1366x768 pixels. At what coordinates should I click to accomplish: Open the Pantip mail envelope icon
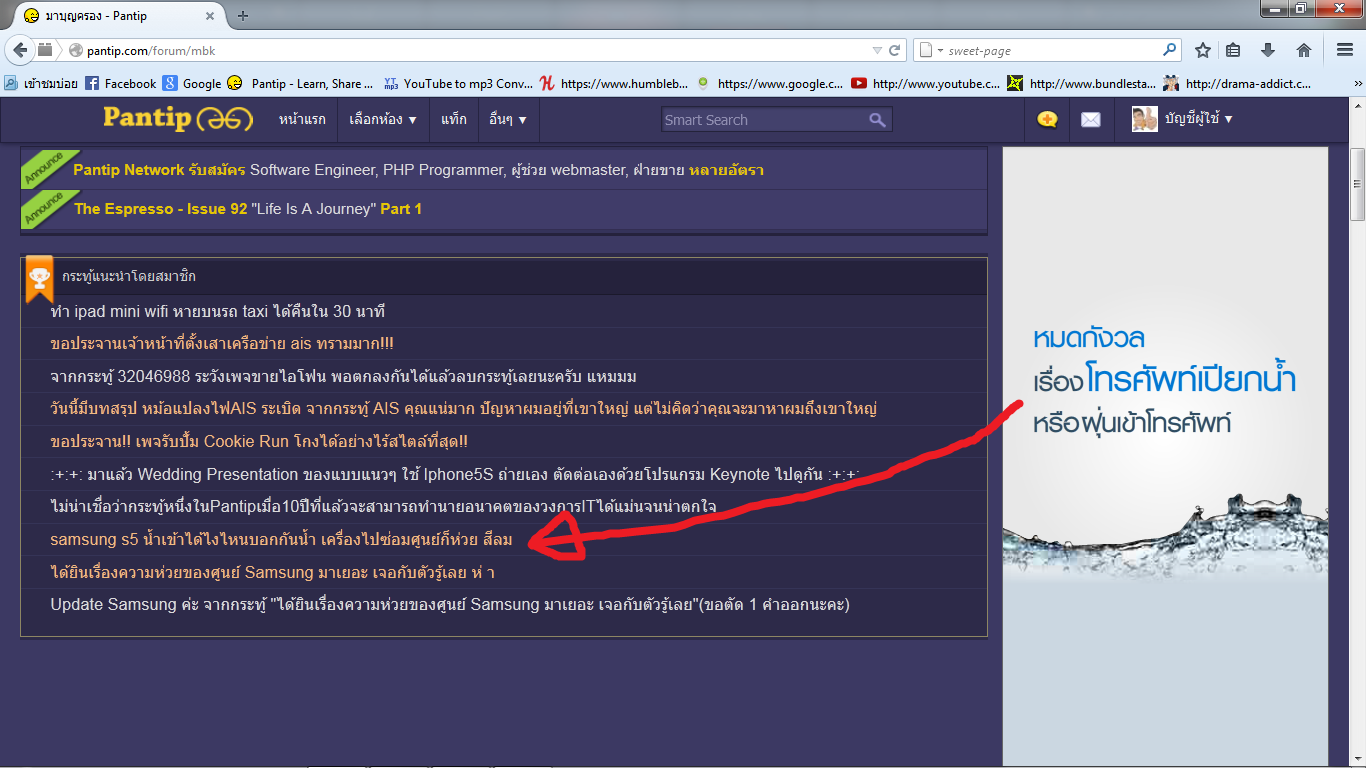(1091, 120)
